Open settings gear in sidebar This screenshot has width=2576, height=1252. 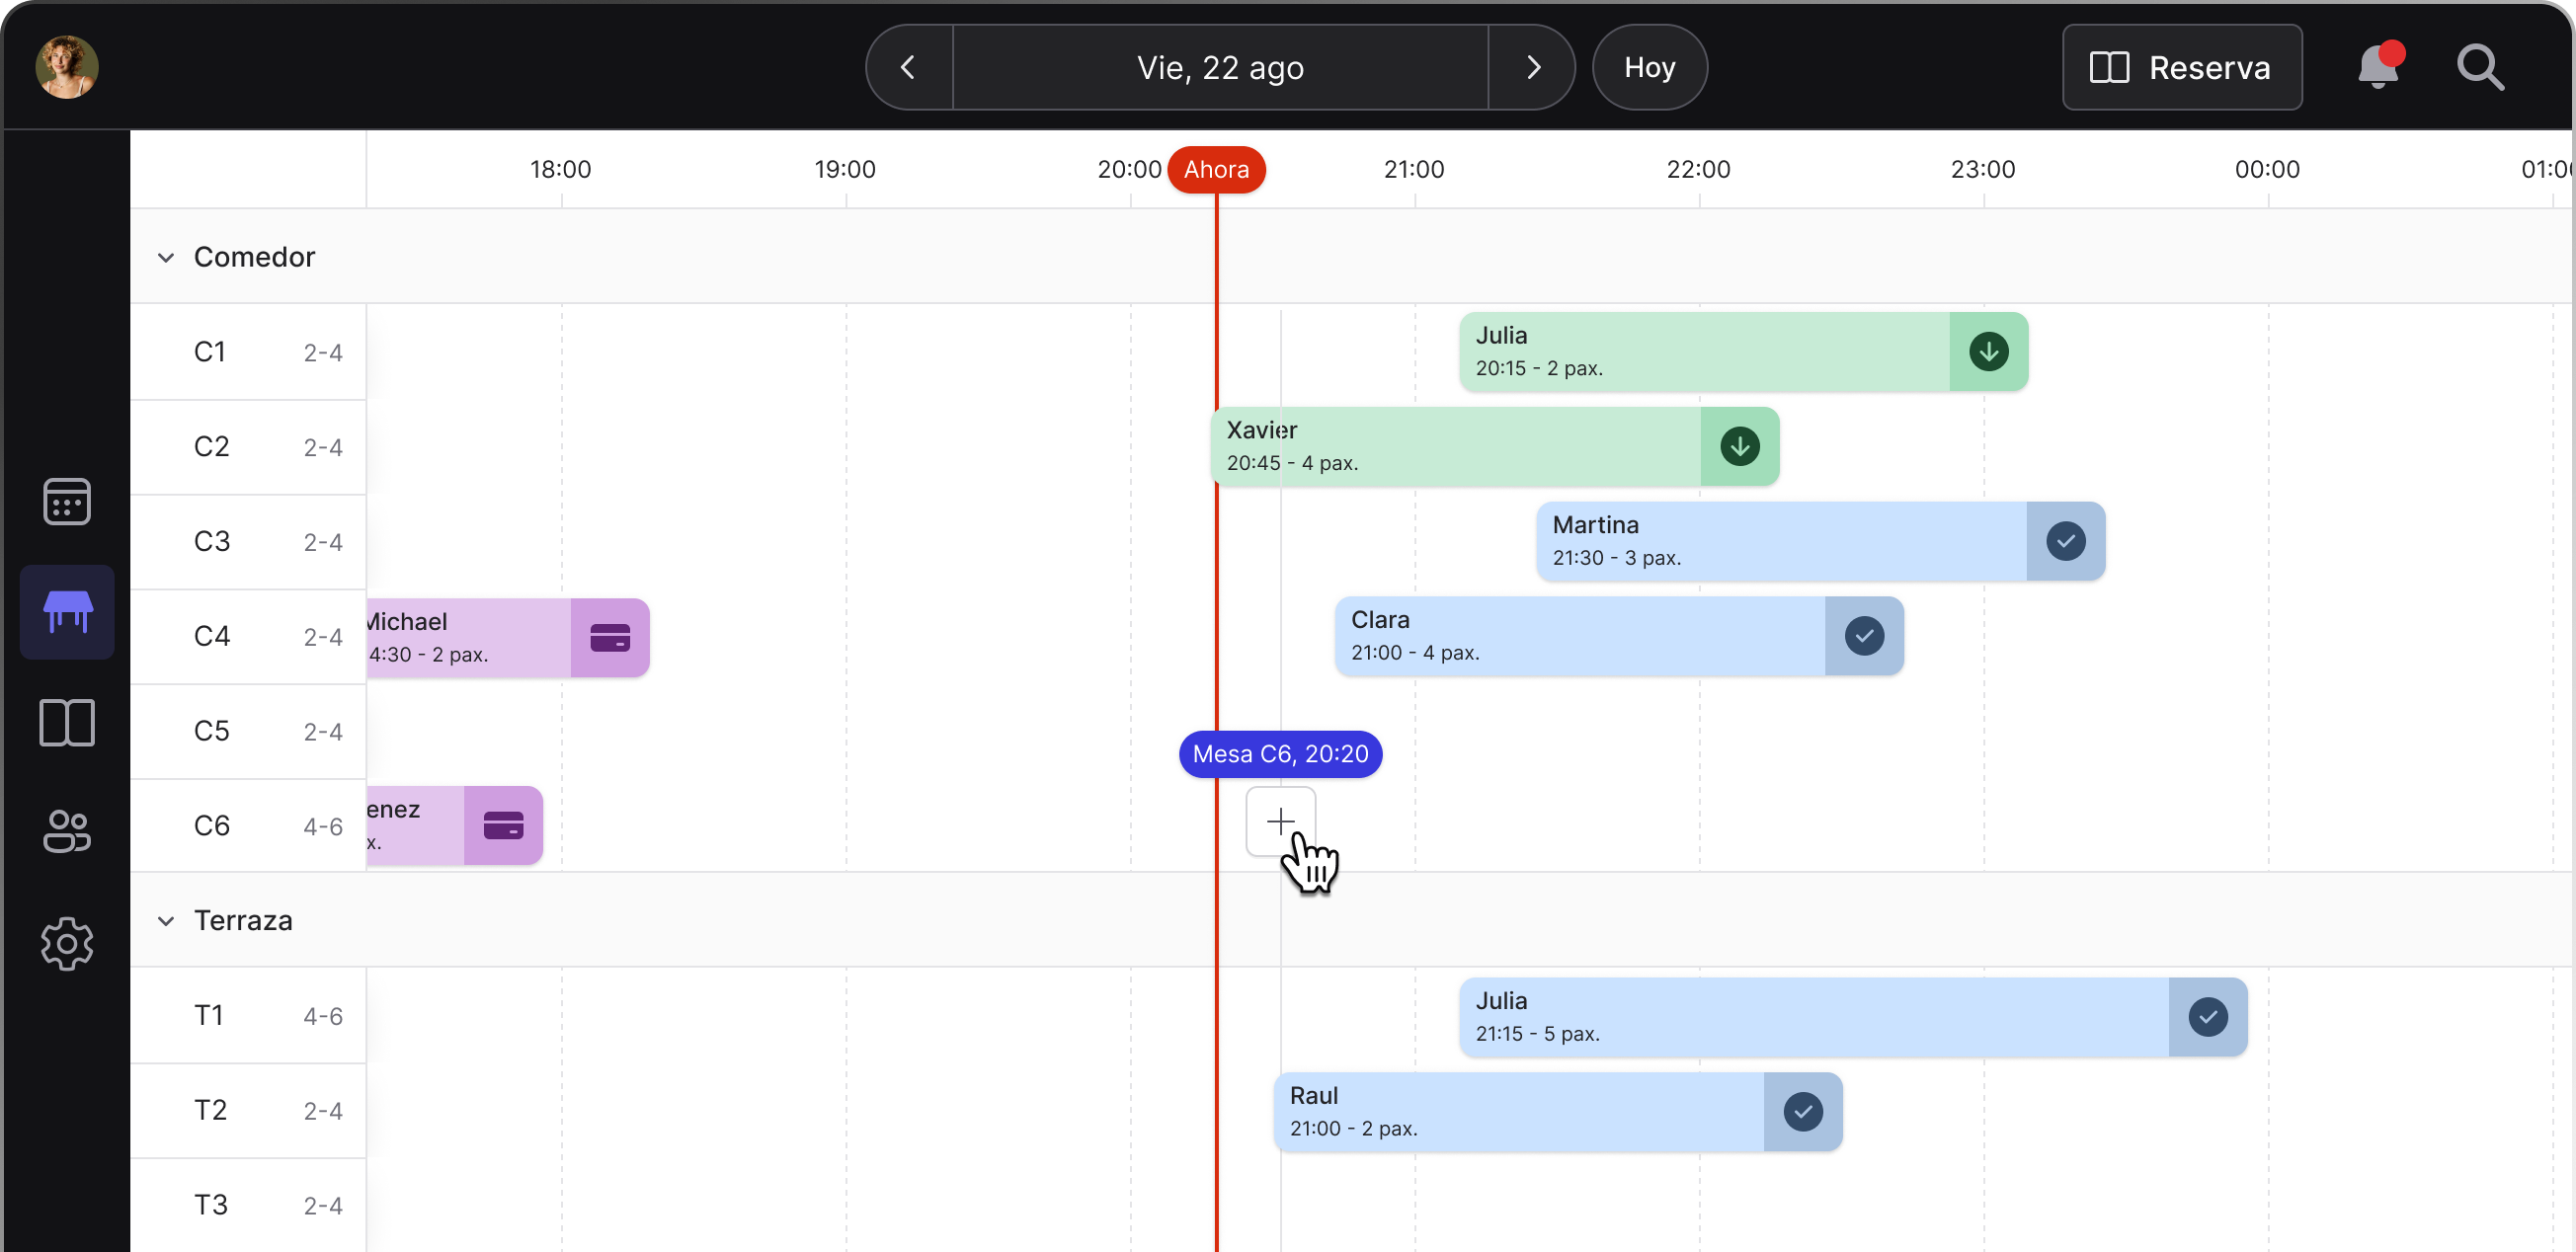click(67, 943)
